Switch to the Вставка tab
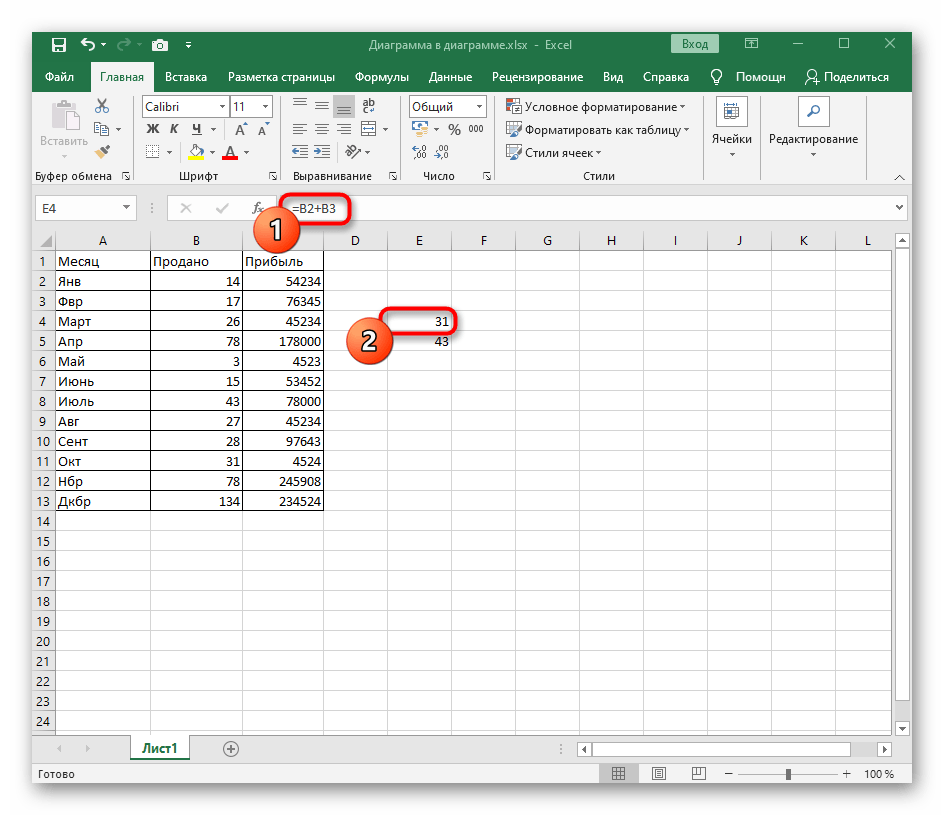The width and height of the screenshot is (944, 815). tap(186, 77)
